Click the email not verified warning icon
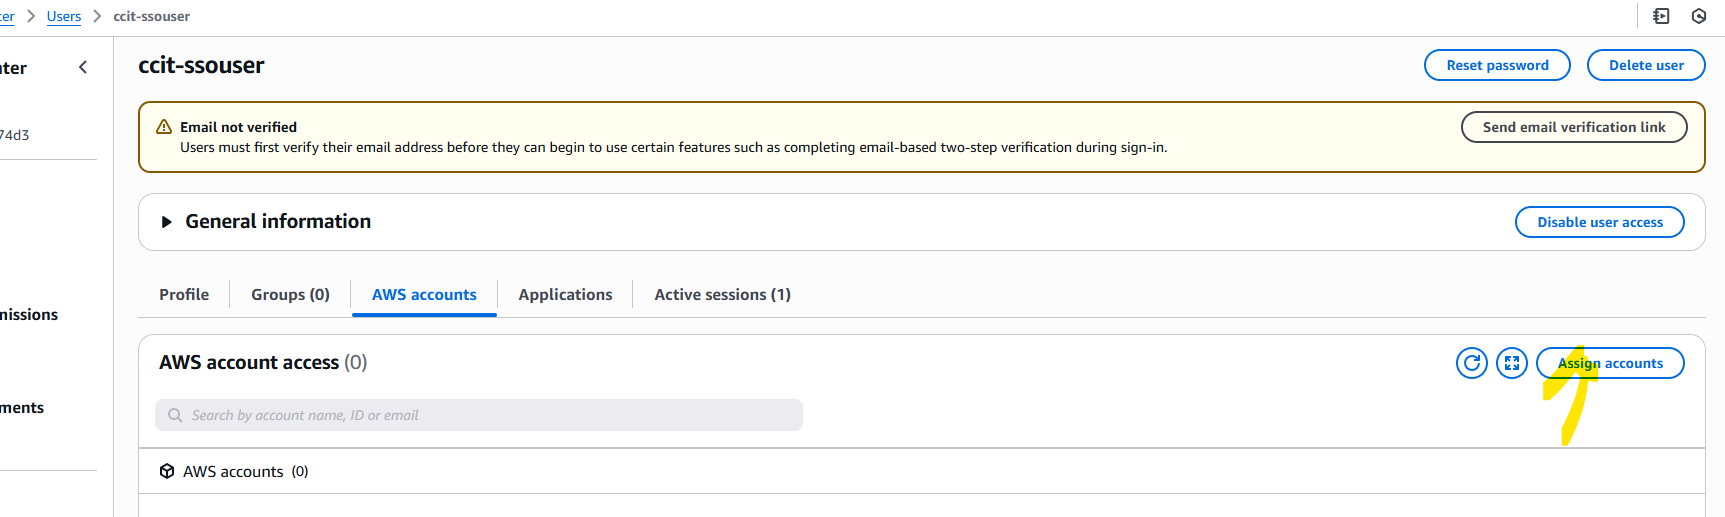Viewport: 1725px width, 517px height. [164, 127]
